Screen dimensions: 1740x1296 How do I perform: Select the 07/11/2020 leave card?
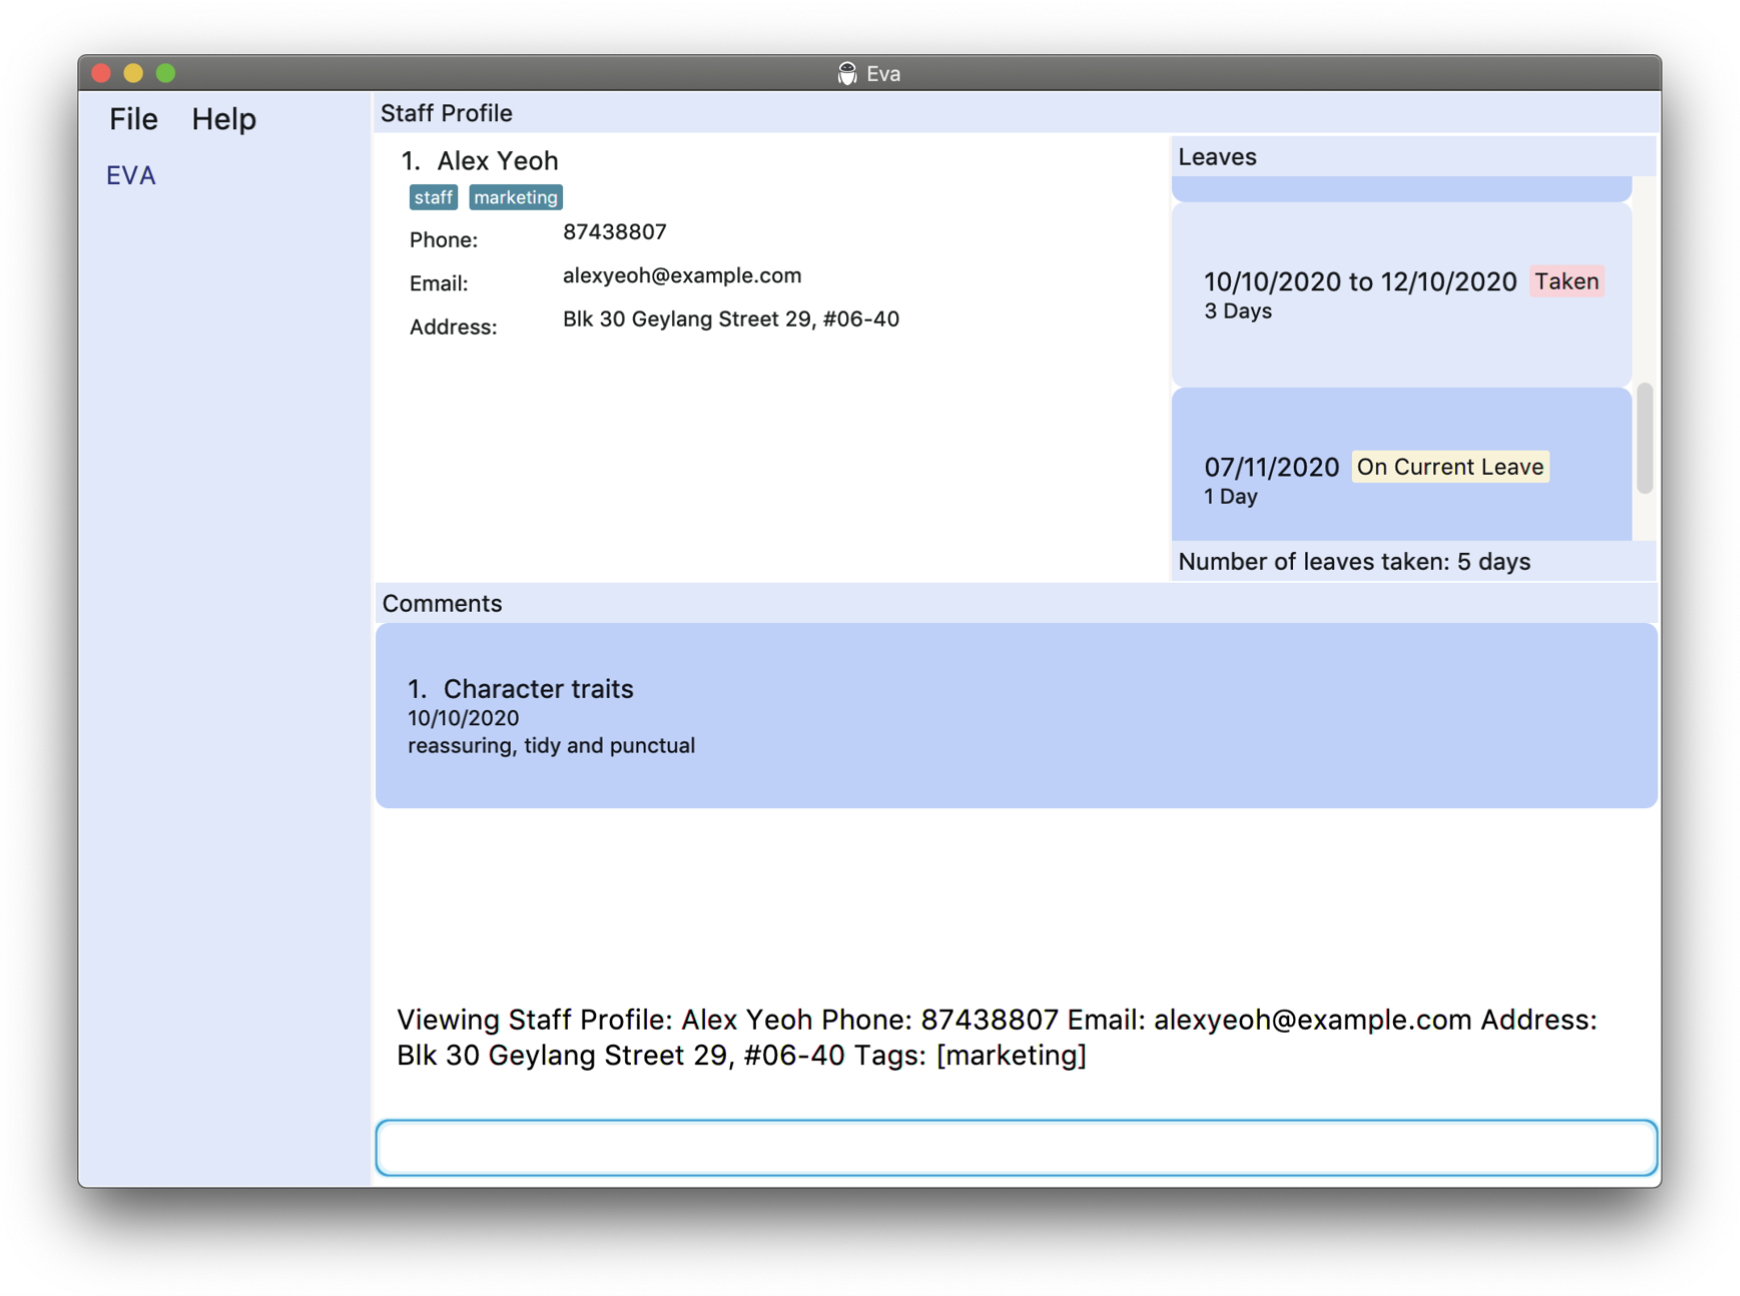1401,465
